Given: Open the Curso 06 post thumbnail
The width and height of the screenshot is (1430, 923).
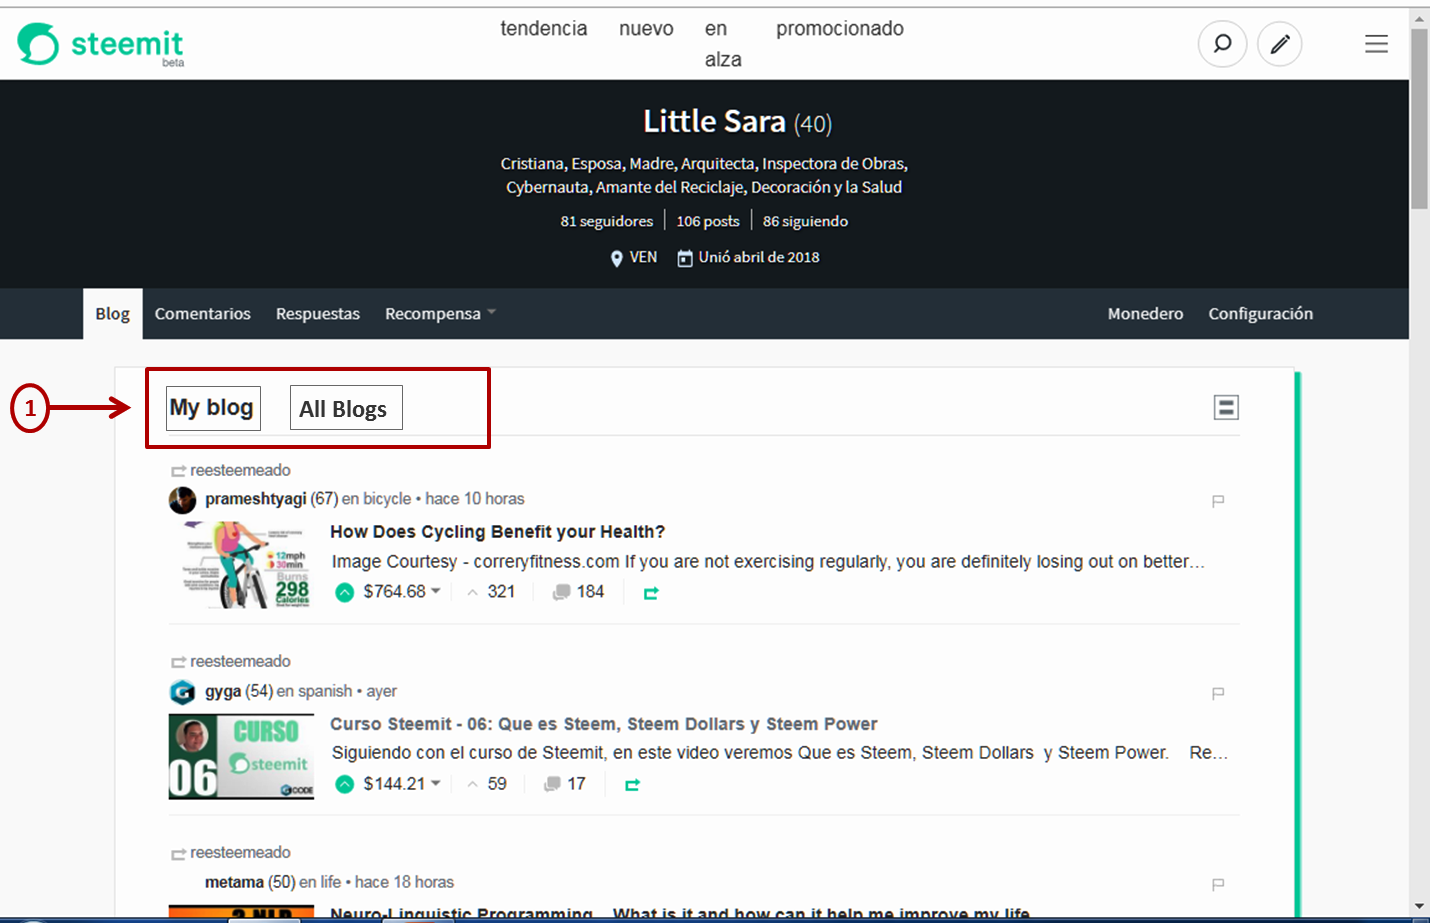Looking at the screenshot, I should 241,757.
